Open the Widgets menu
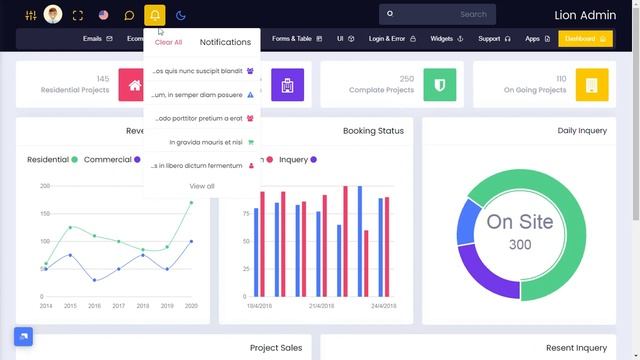The height and width of the screenshot is (360, 640). pyautogui.click(x=447, y=39)
